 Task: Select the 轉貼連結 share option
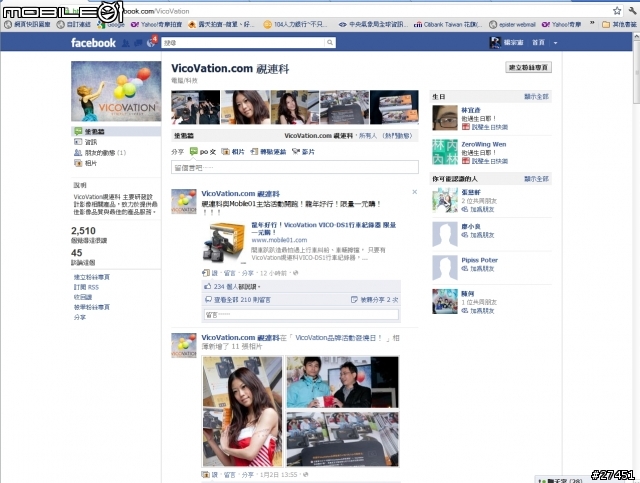(268, 151)
